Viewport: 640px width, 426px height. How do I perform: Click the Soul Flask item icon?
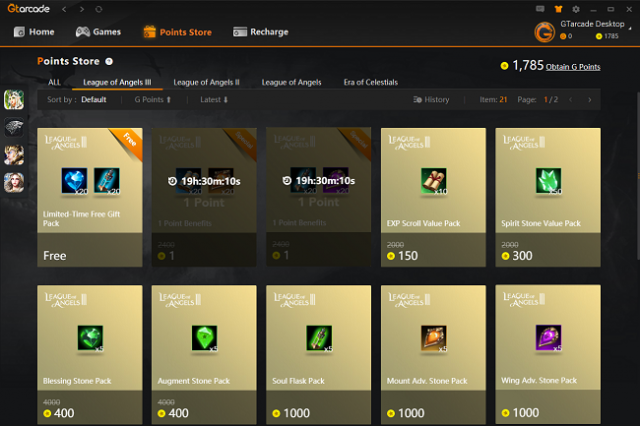coord(319,338)
